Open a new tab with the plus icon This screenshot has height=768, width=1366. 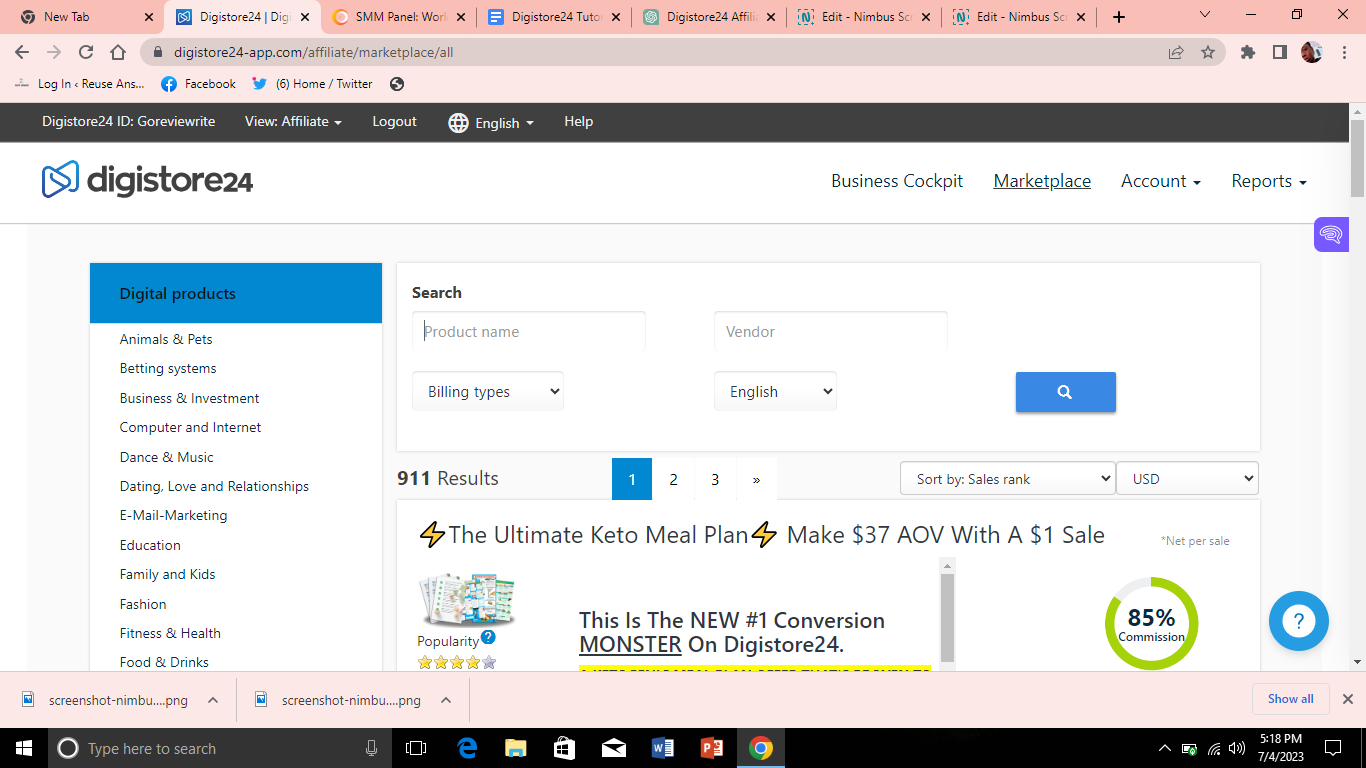[x=1118, y=17]
